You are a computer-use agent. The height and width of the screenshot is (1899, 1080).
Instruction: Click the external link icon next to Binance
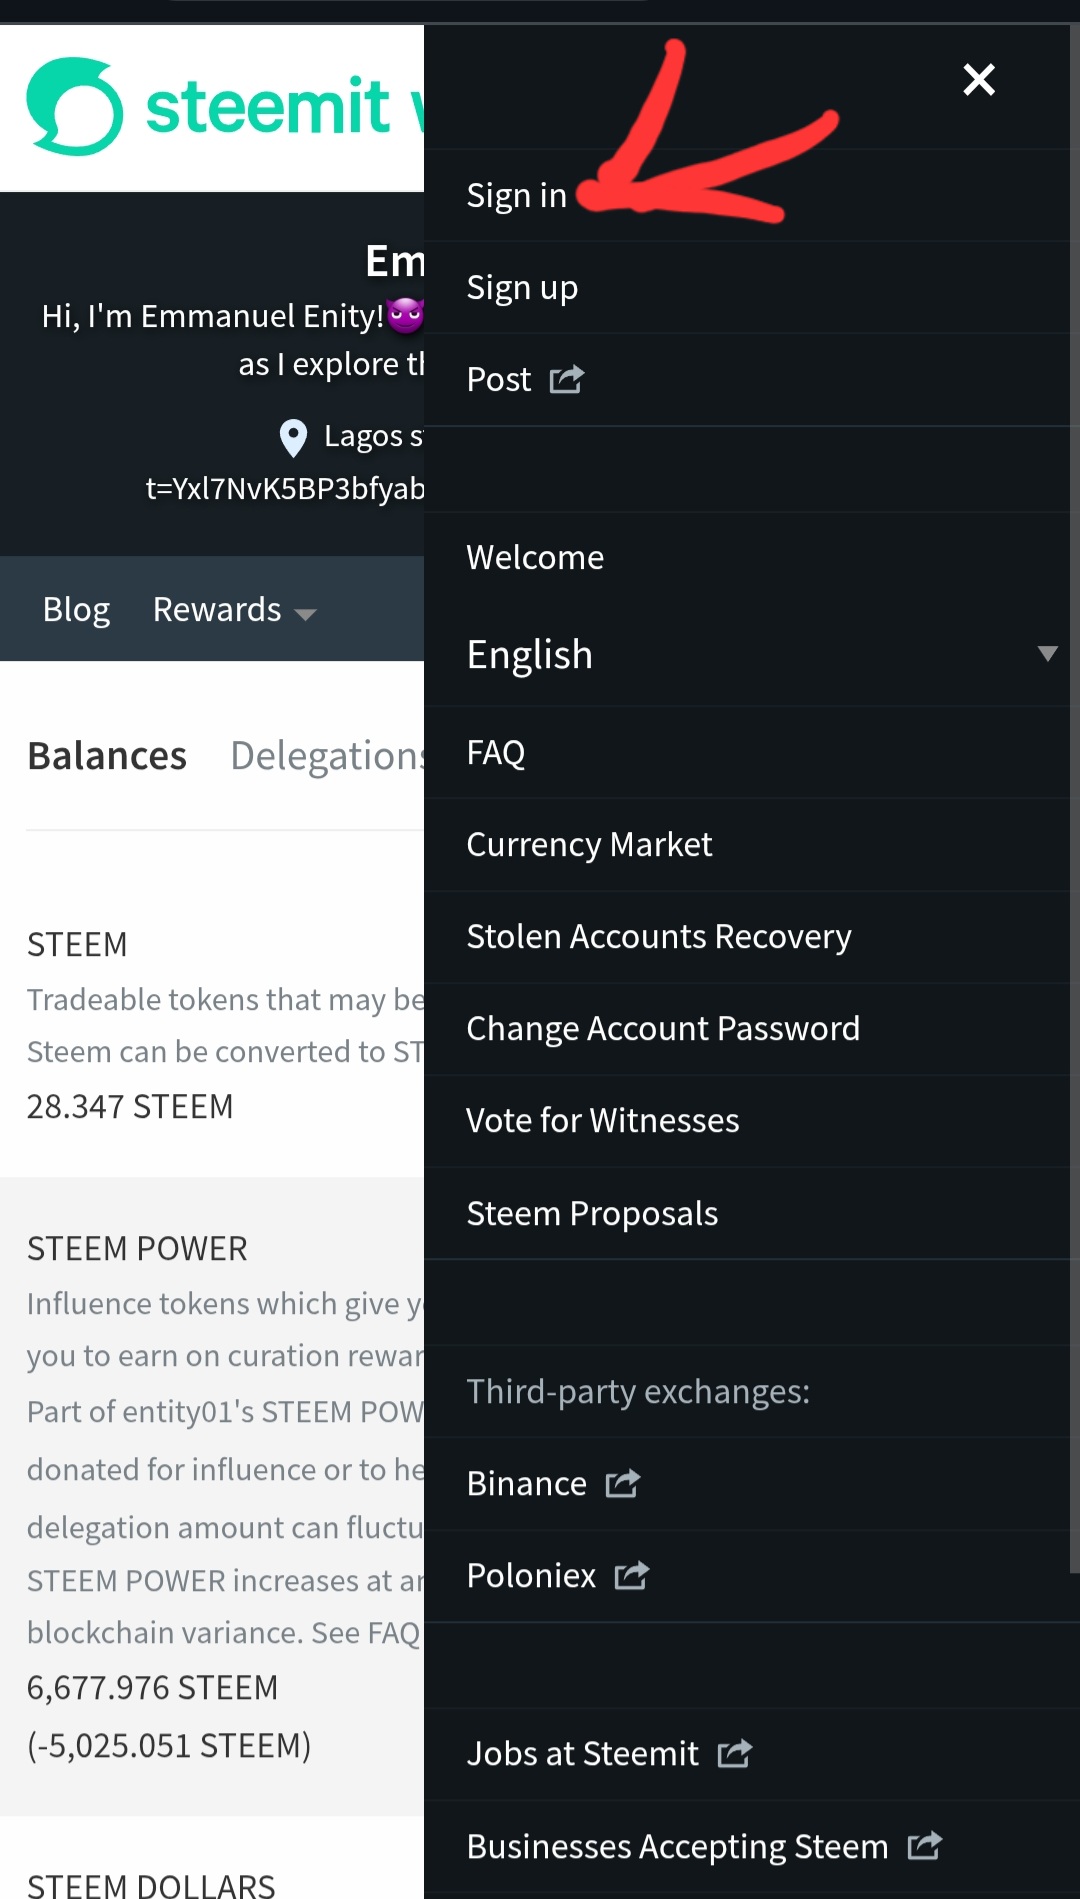pyautogui.click(x=622, y=1483)
